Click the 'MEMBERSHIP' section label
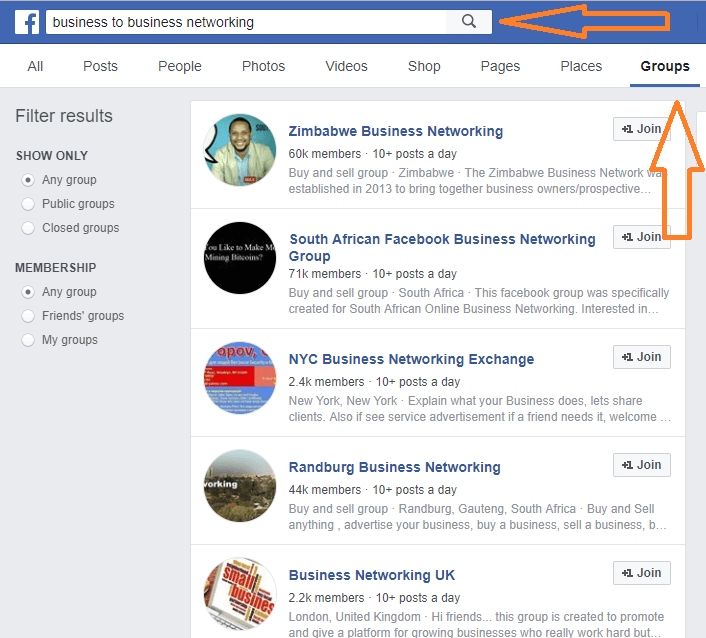 pos(56,268)
